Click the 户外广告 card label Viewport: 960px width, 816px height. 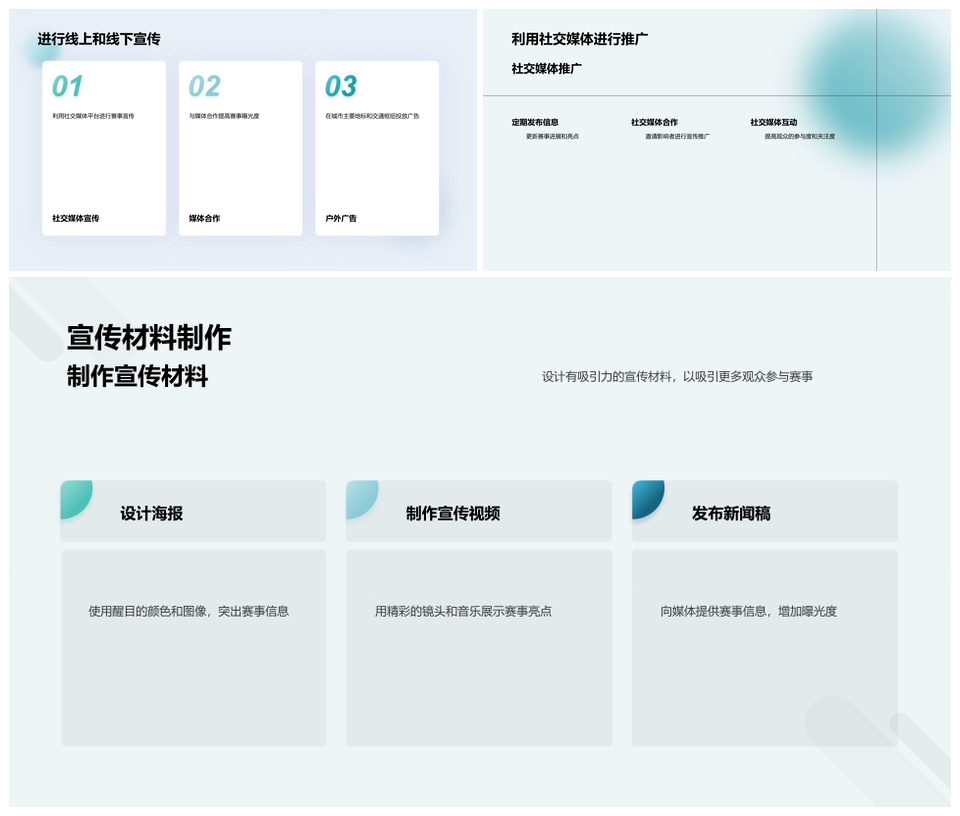pos(341,218)
